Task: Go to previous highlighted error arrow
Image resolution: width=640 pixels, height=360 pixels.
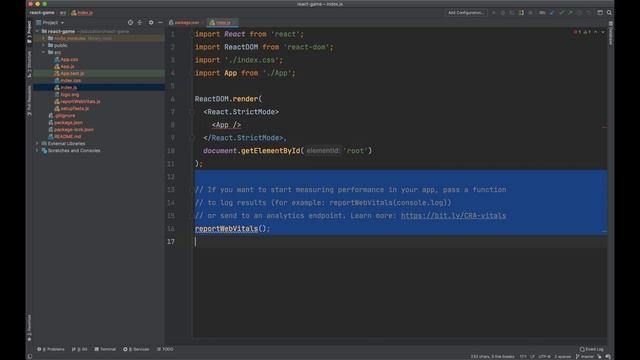Action: [596, 32]
